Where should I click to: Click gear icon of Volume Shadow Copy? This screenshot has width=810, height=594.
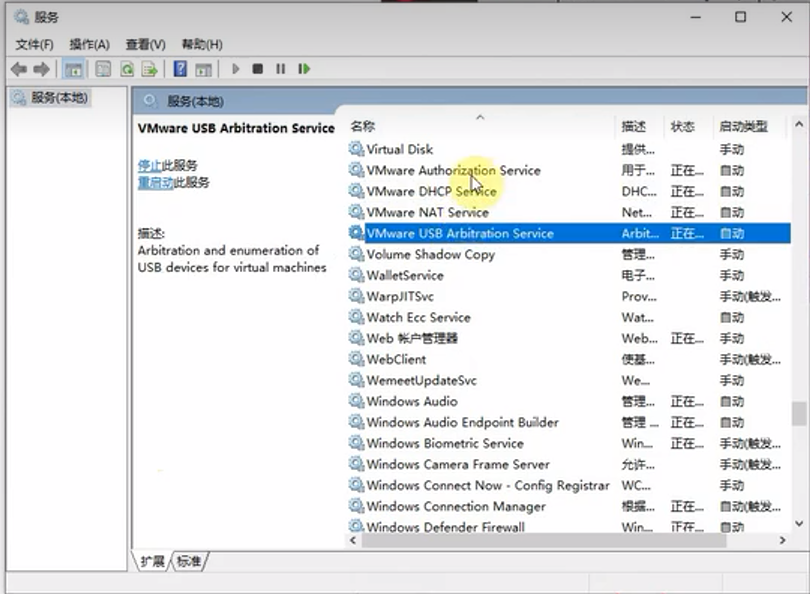(x=356, y=254)
